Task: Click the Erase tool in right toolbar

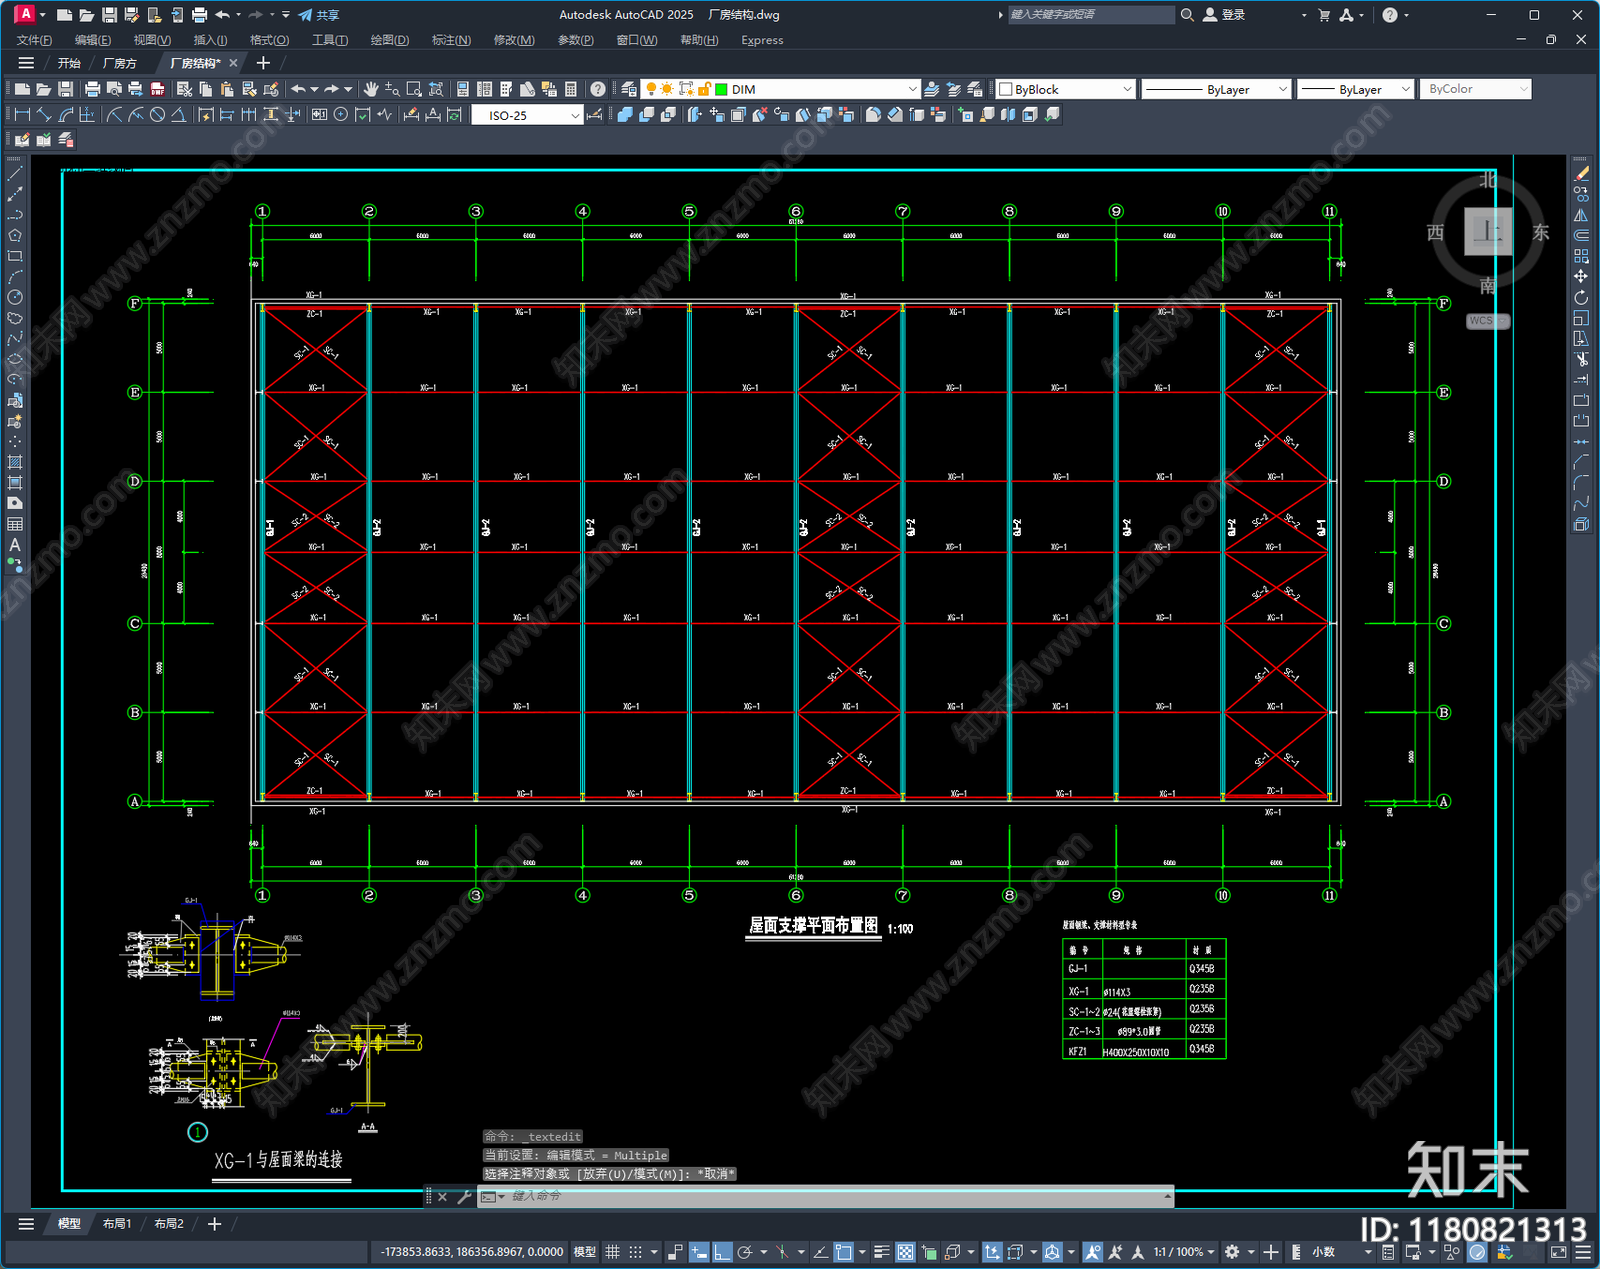Action: coord(1581,174)
